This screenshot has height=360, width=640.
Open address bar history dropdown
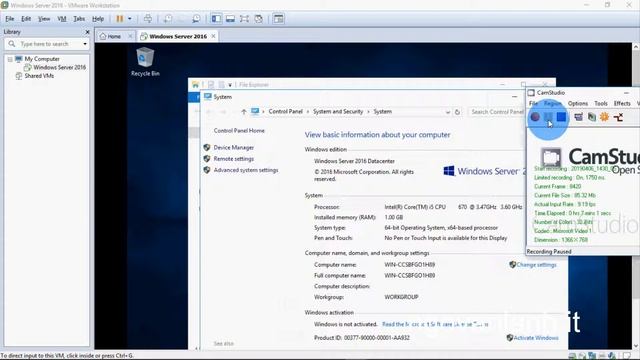coord(447,112)
